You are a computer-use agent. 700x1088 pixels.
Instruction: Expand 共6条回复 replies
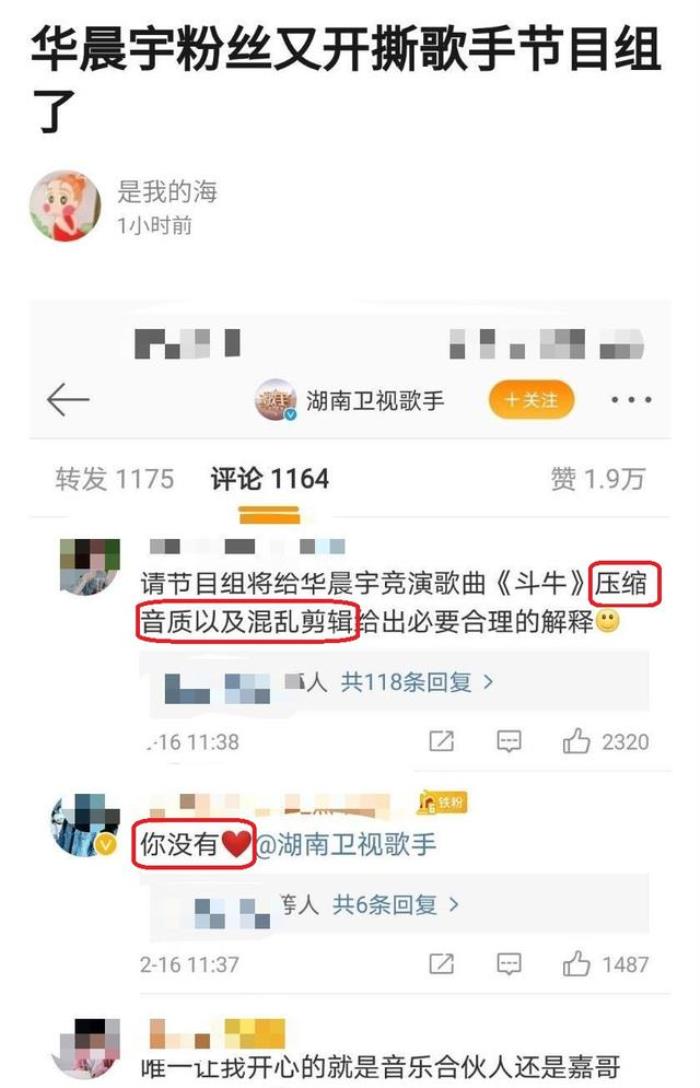click(395, 904)
